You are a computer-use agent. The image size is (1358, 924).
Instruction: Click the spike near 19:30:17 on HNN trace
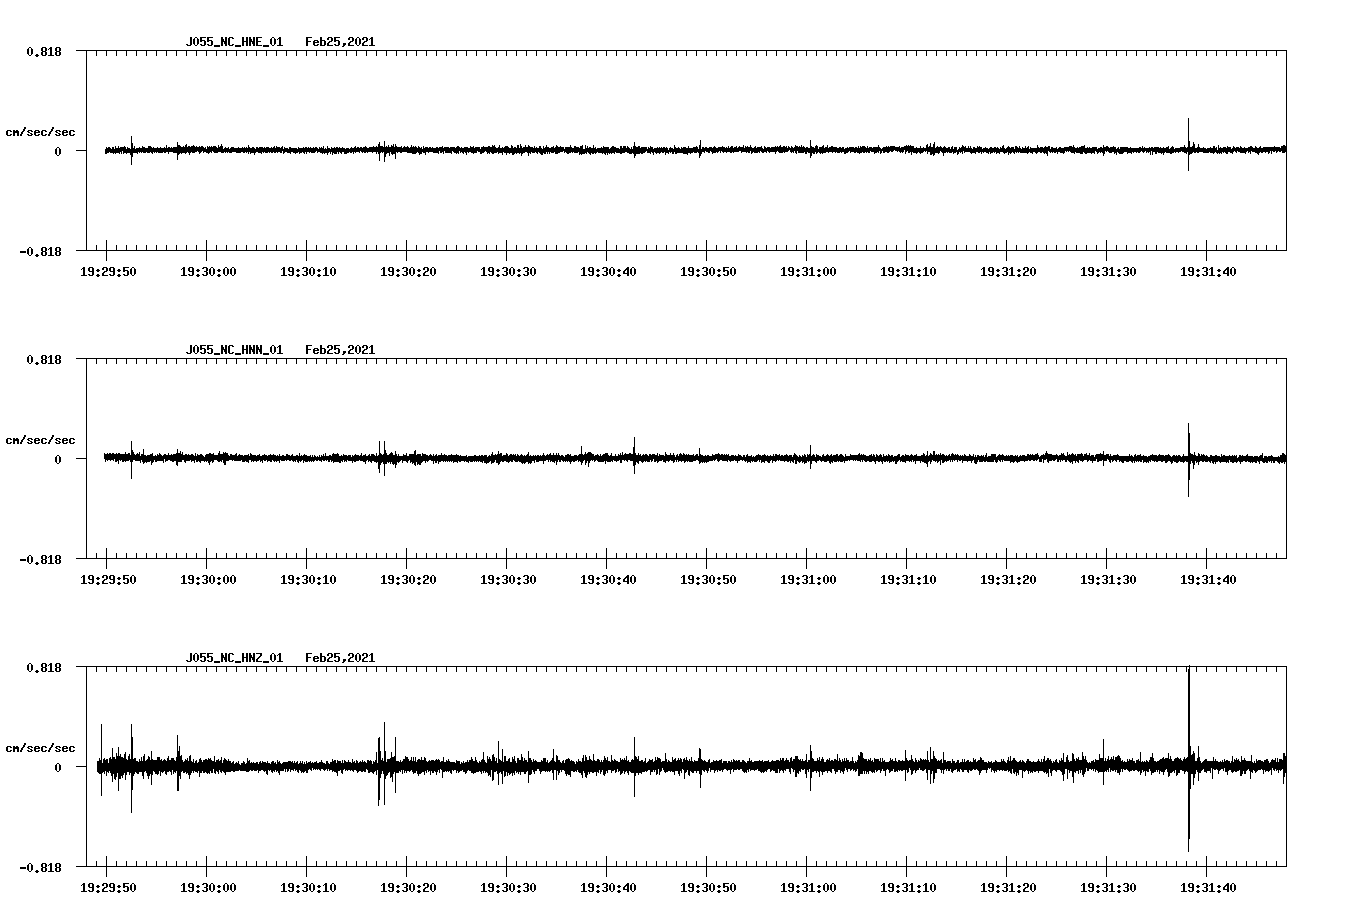381,458
